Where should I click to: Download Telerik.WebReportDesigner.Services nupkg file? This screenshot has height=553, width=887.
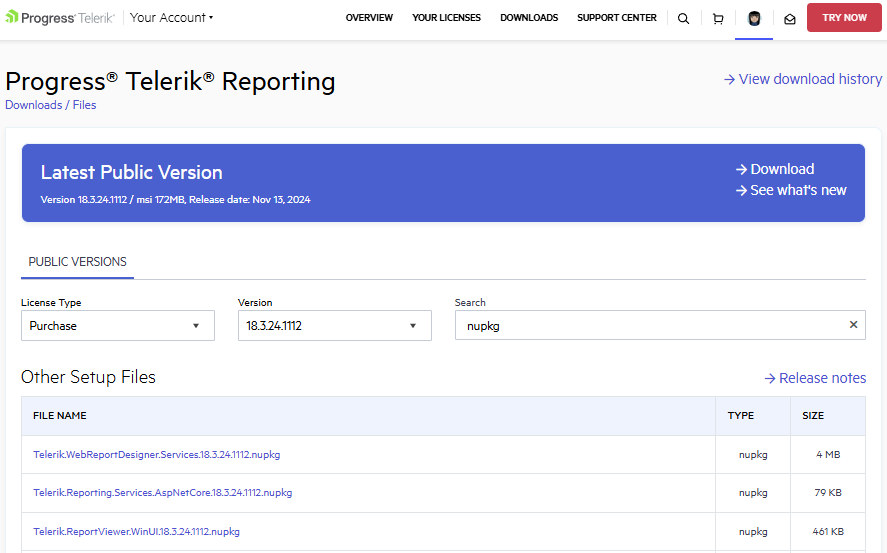[x=157, y=455]
